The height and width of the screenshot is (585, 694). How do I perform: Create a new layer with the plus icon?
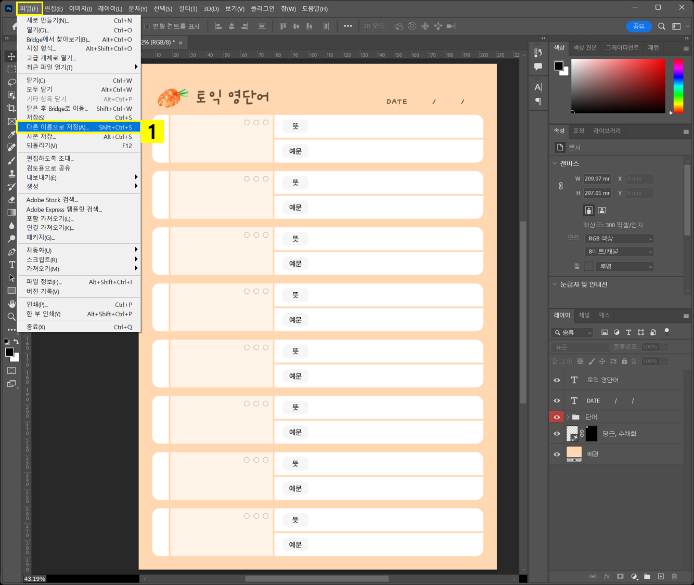(661, 577)
